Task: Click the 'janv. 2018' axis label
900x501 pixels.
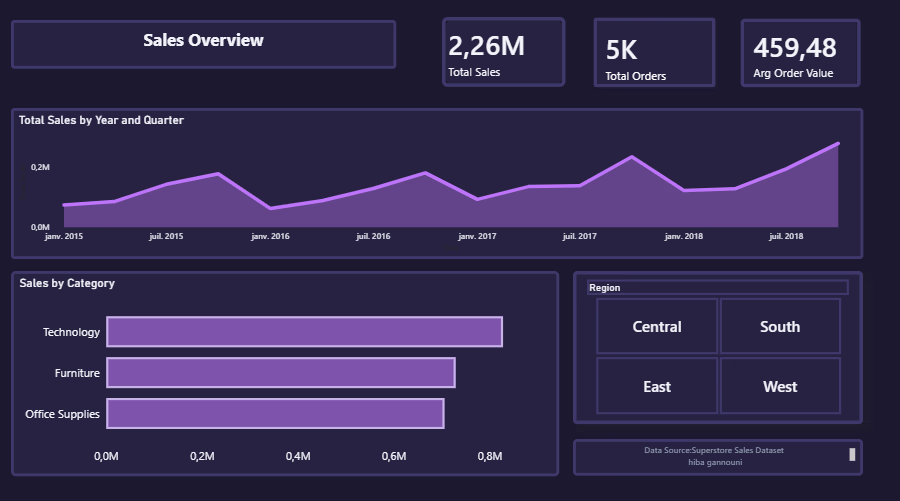Action: [684, 236]
